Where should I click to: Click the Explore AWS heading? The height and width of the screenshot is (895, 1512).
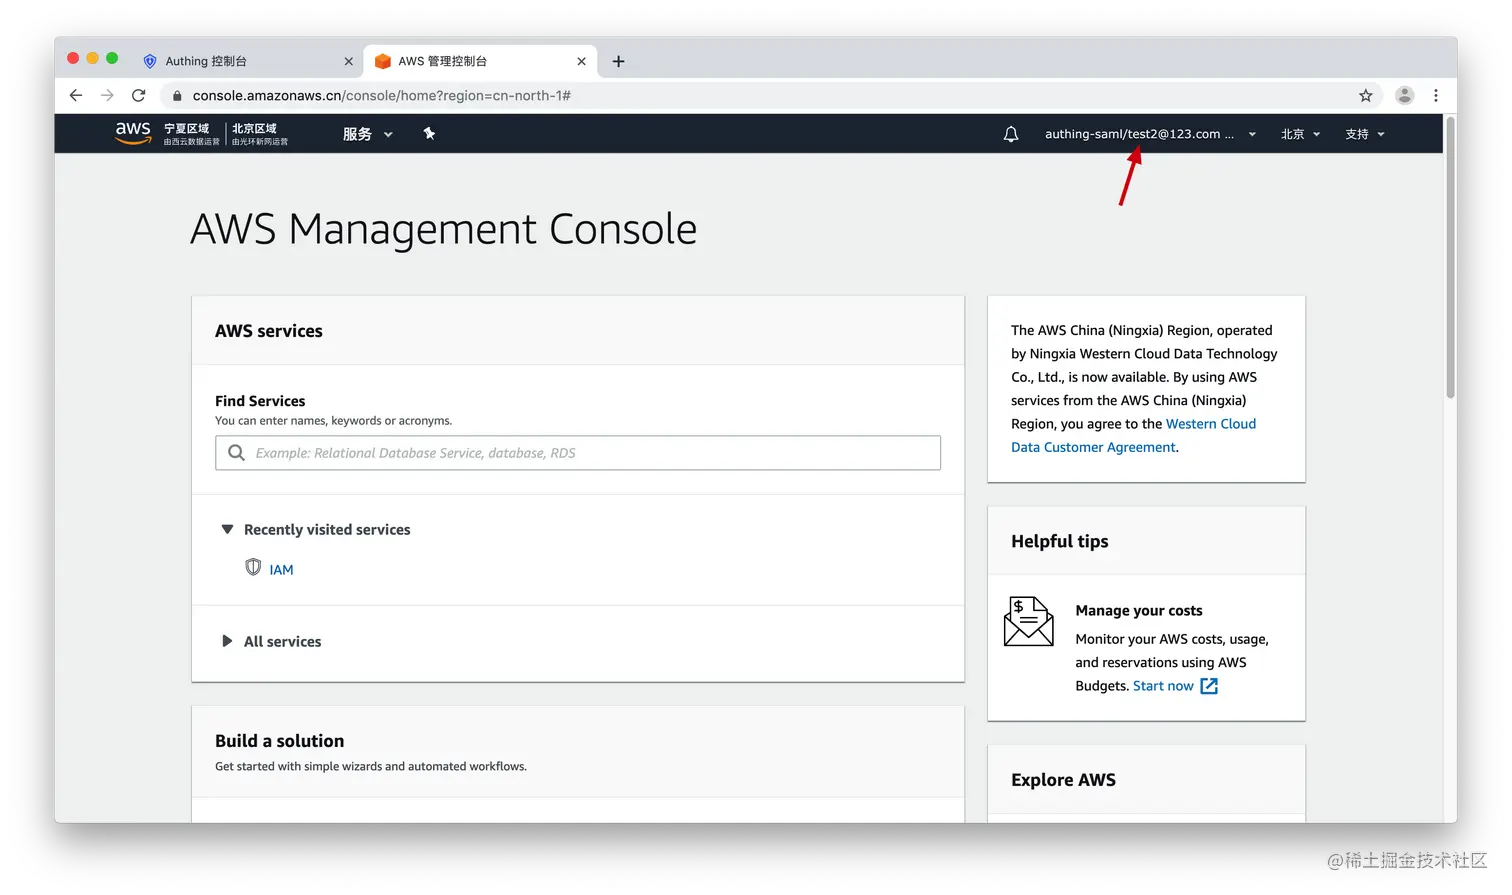pos(1063,780)
